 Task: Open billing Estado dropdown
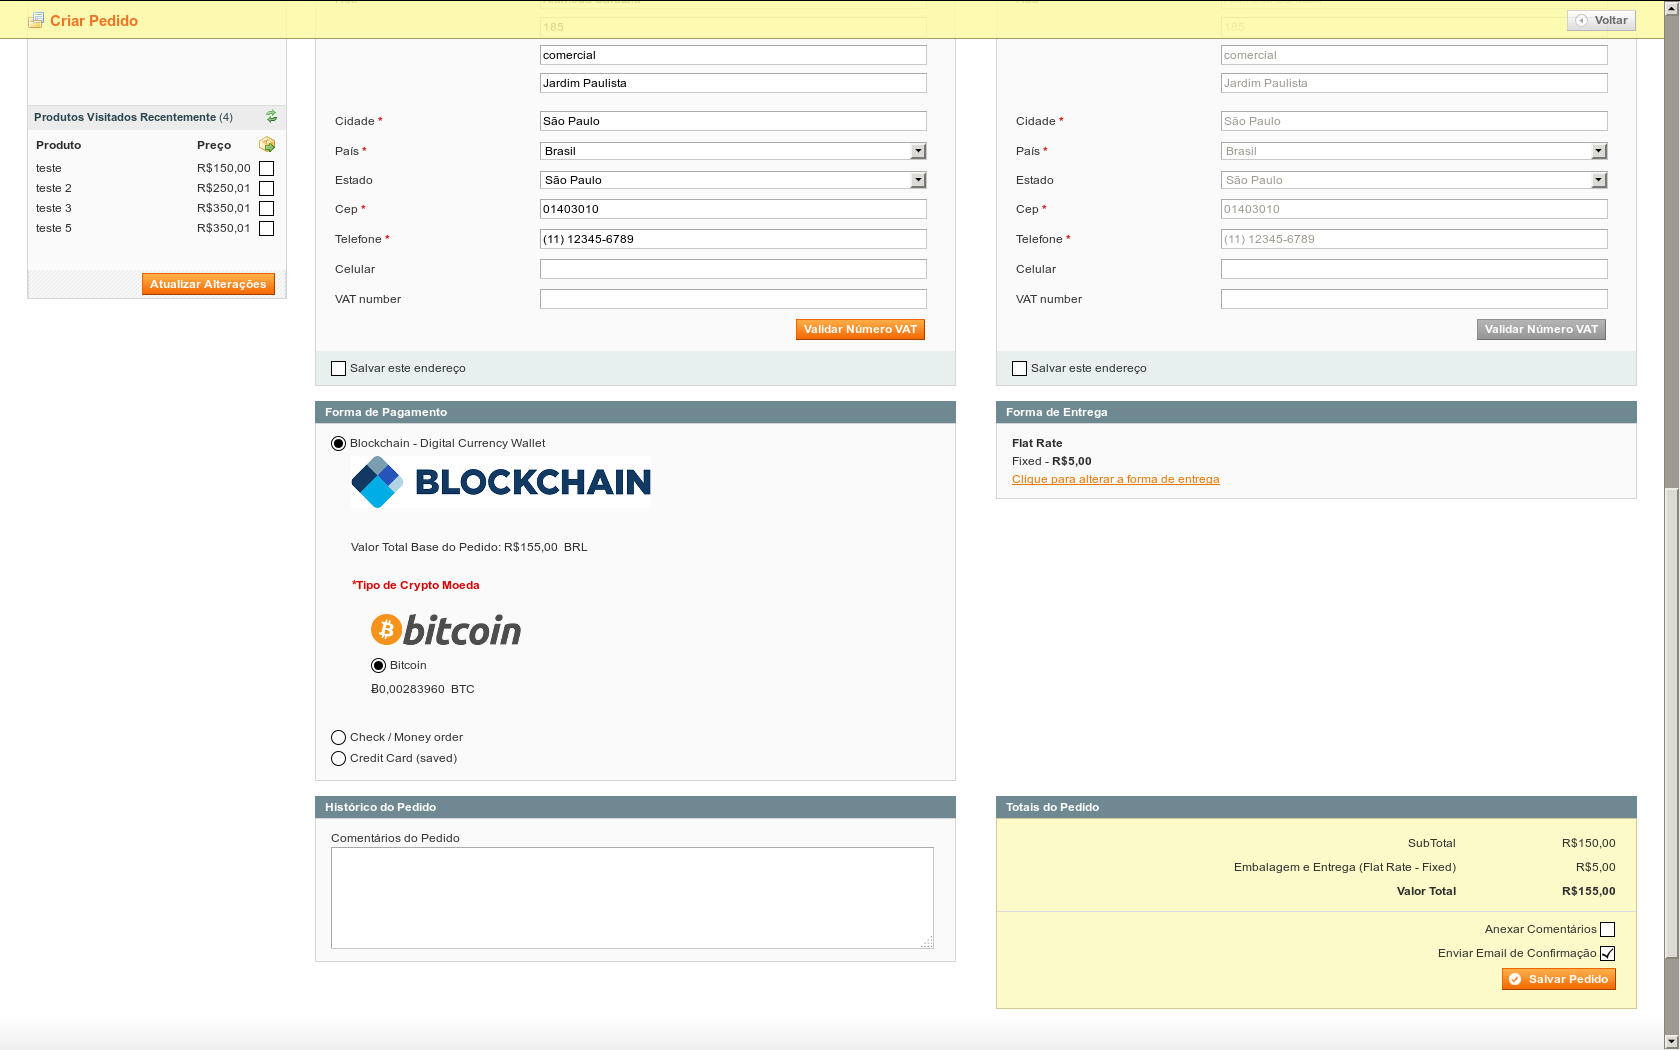733,180
